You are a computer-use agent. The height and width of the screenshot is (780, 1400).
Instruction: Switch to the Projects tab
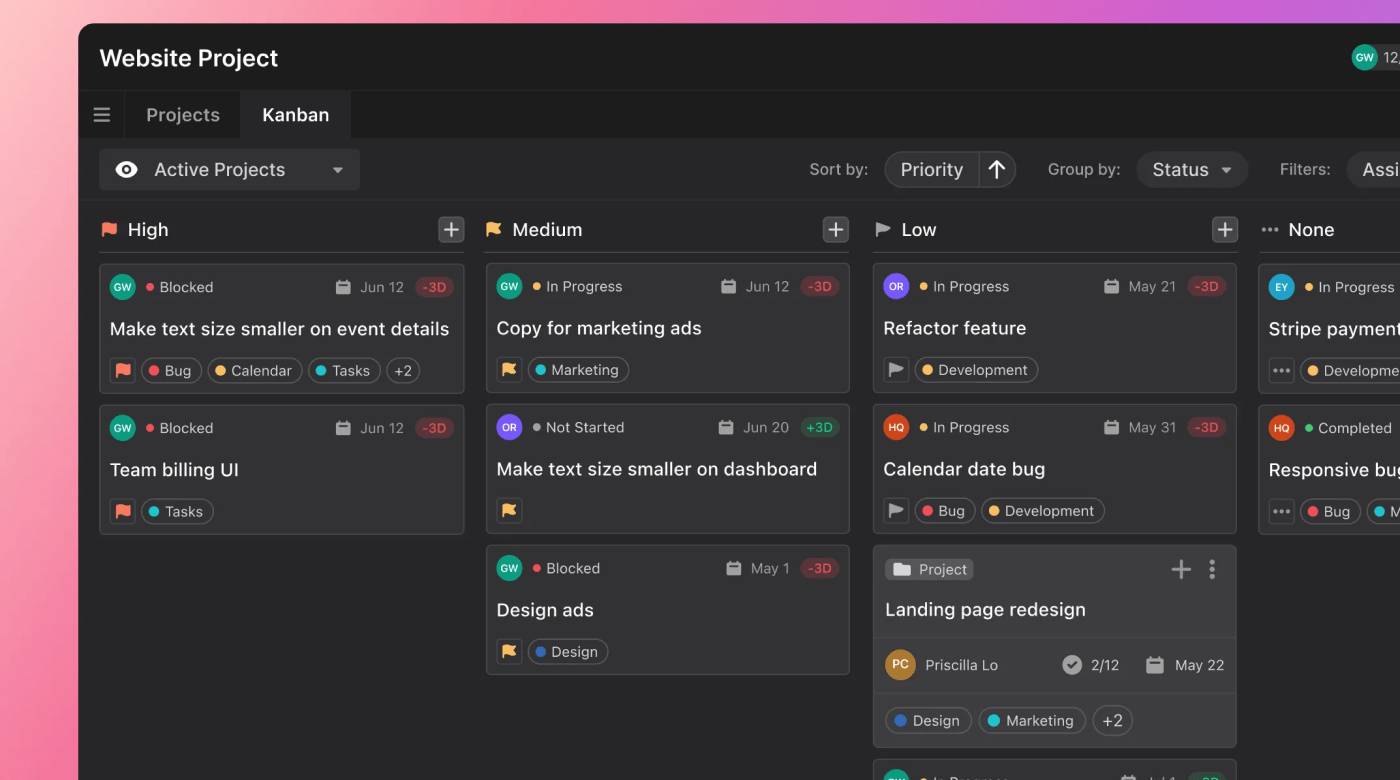(x=183, y=115)
